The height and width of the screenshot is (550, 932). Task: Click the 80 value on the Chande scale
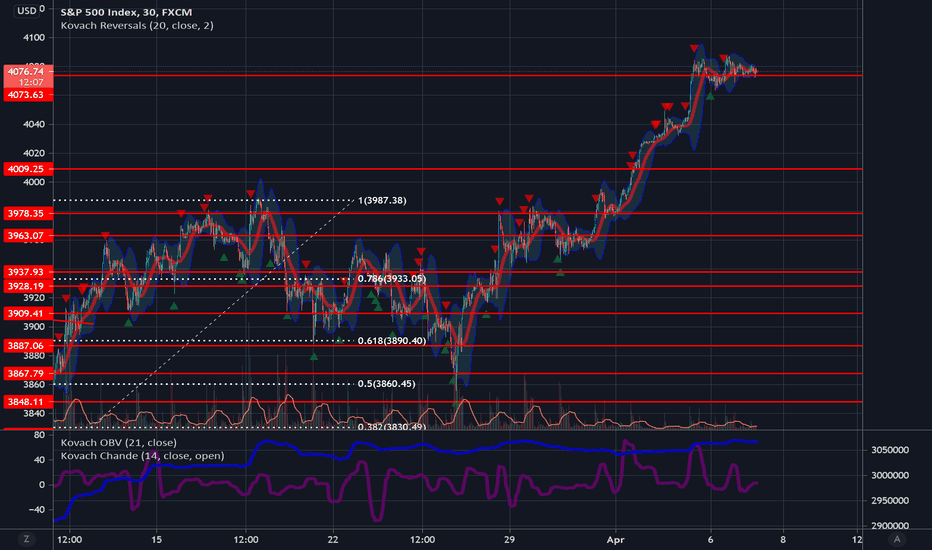pos(39,435)
